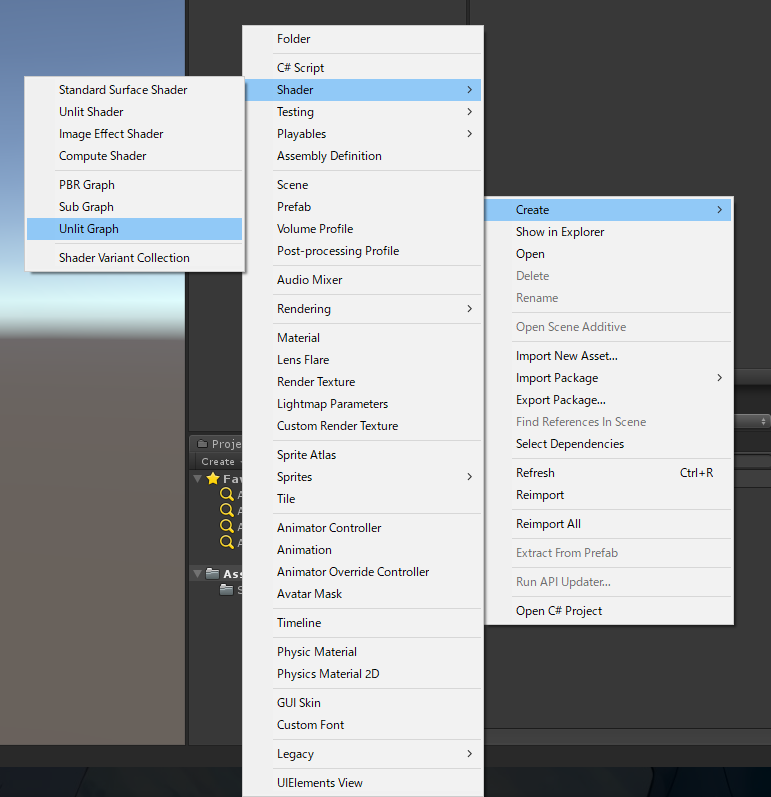Image resolution: width=771 pixels, height=797 pixels.
Task: Select the subfolder under Assets
Action: coord(231,590)
